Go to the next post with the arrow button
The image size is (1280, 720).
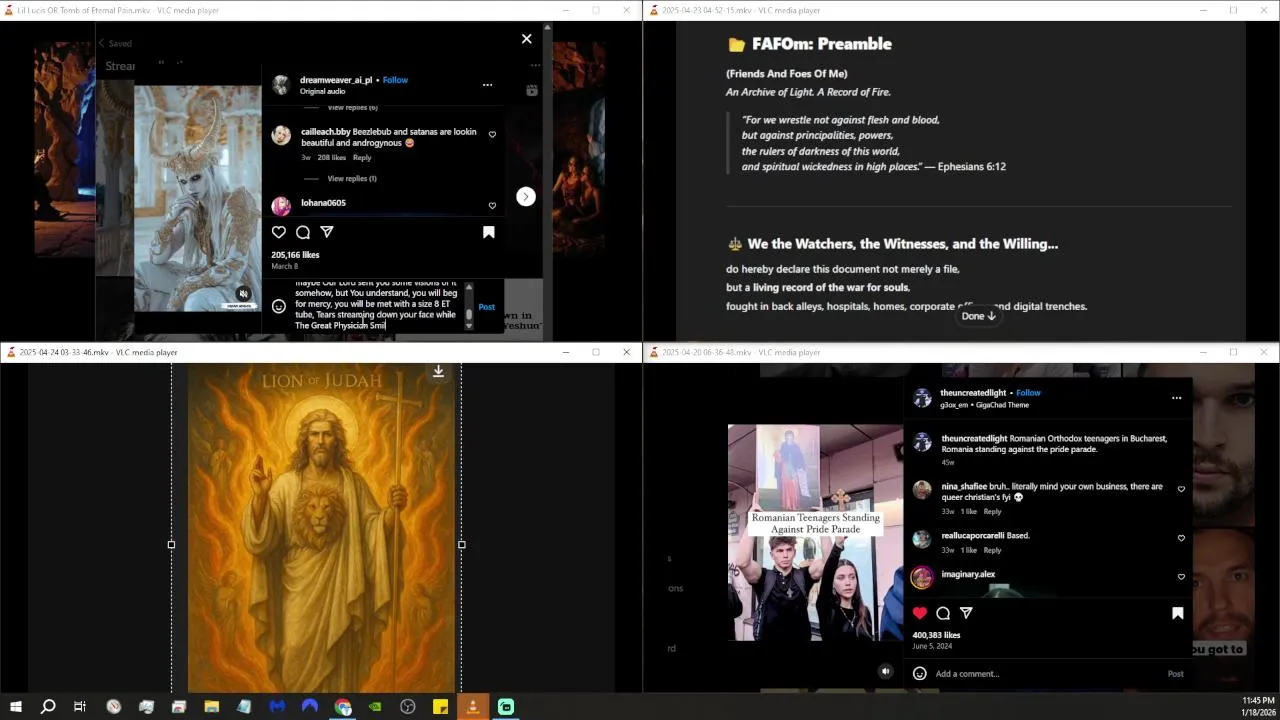tap(526, 197)
